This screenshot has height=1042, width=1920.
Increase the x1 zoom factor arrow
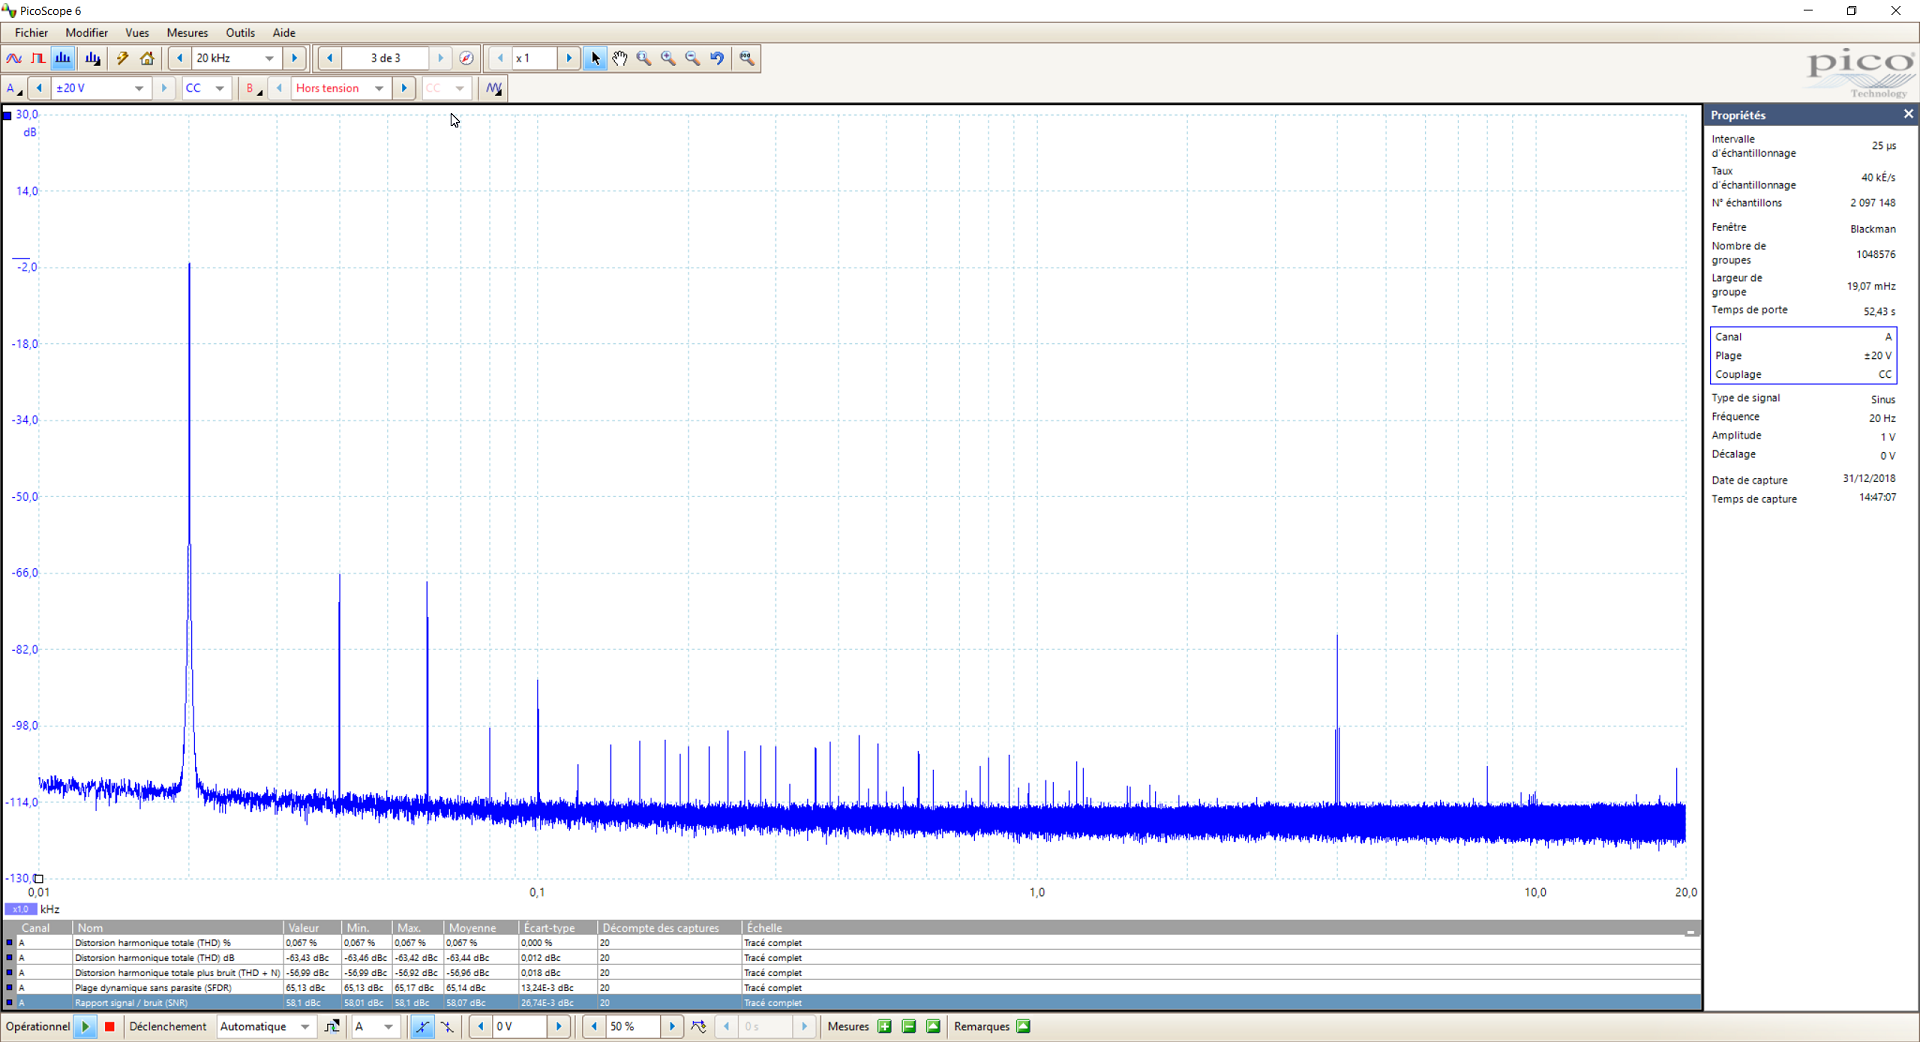tap(569, 58)
